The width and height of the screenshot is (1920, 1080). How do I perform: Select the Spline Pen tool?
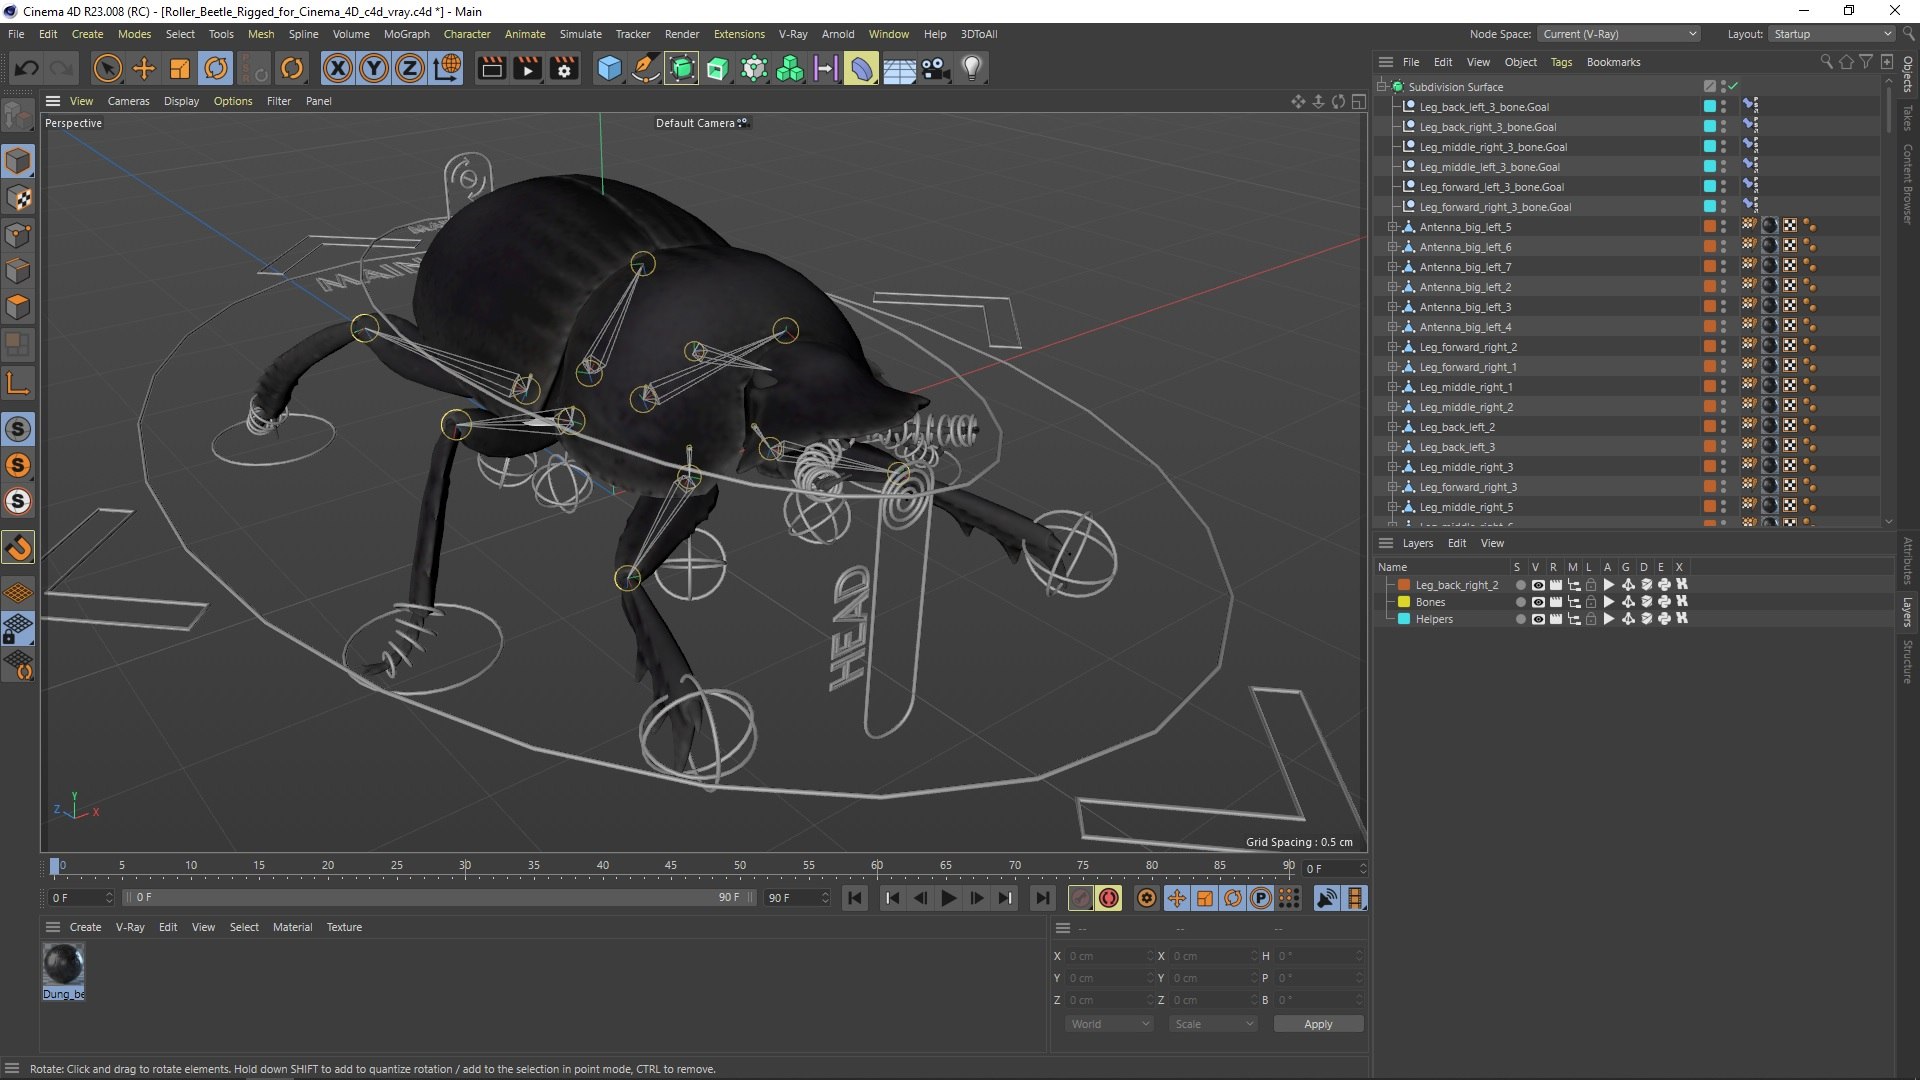(x=646, y=68)
